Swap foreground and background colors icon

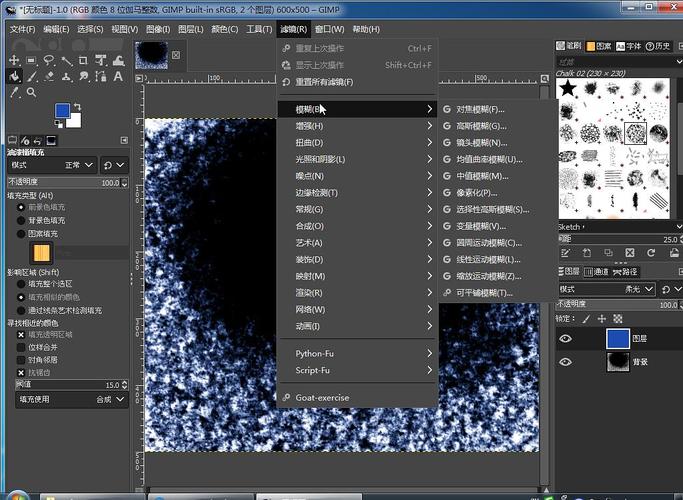click(77, 104)
